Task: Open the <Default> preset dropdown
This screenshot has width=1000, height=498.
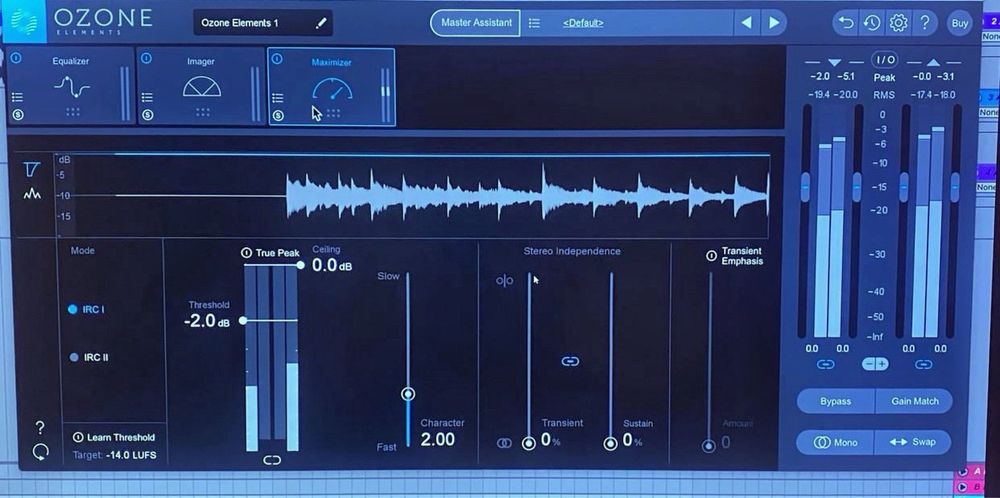Action: point(583,23)
